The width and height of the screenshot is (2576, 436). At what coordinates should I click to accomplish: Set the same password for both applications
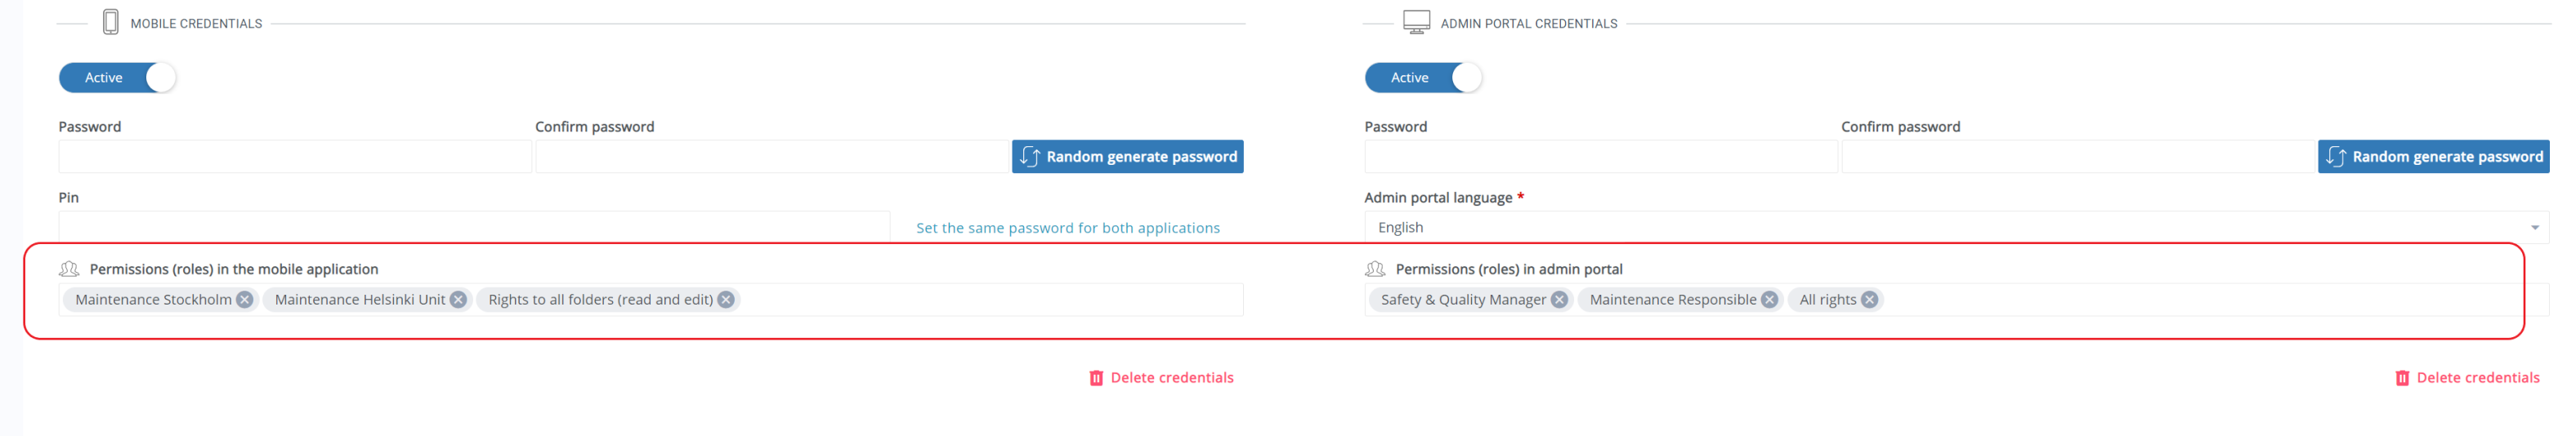[x=1067, y=228]
